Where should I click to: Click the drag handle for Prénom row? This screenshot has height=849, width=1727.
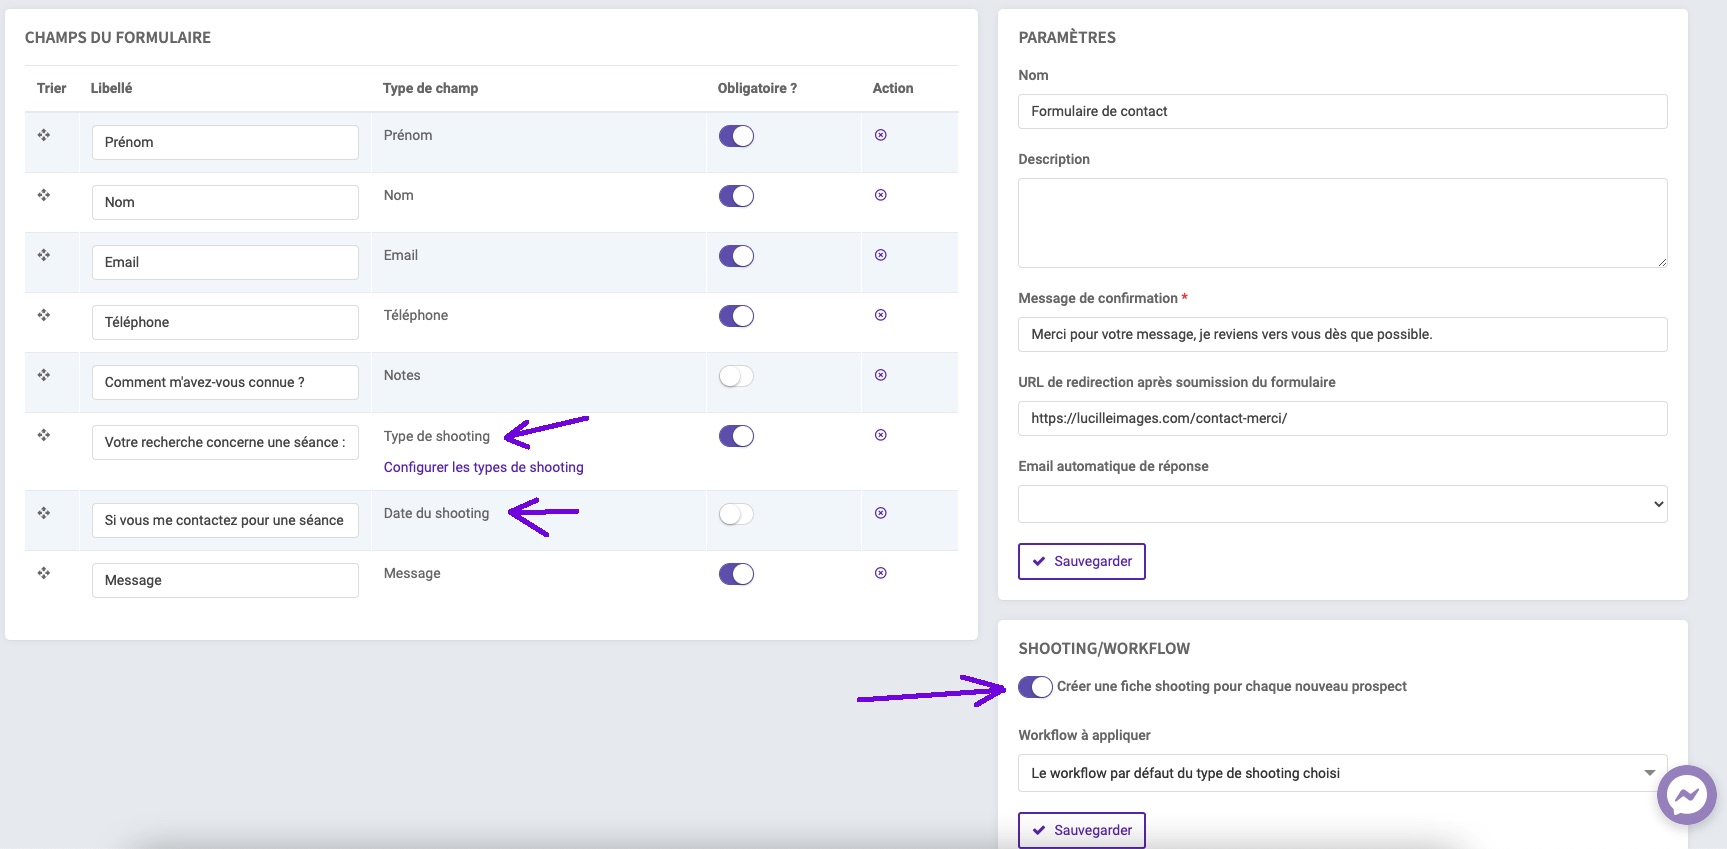pos(44,135)
